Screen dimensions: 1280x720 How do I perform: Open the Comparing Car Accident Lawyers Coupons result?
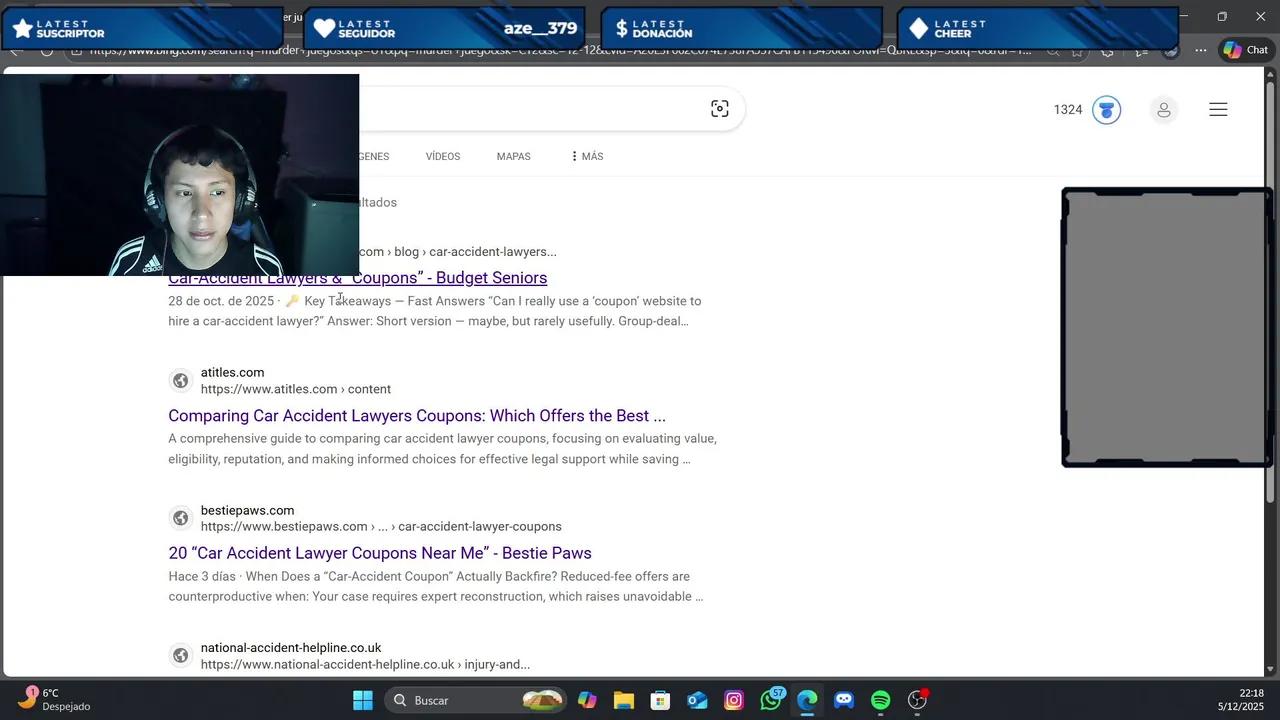[417, 416]
